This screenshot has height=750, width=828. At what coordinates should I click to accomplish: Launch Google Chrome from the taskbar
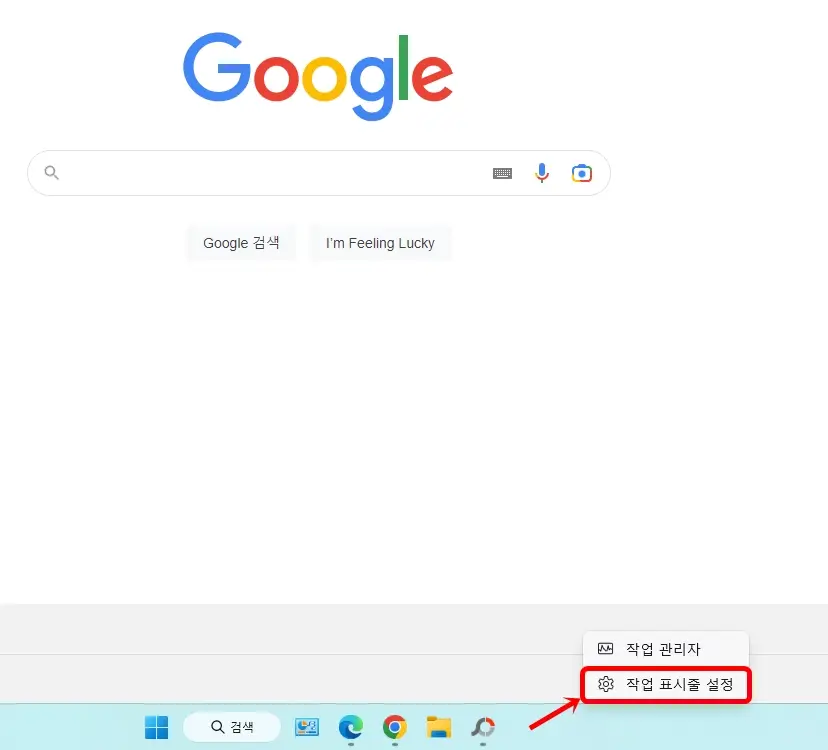pos(394,727)
